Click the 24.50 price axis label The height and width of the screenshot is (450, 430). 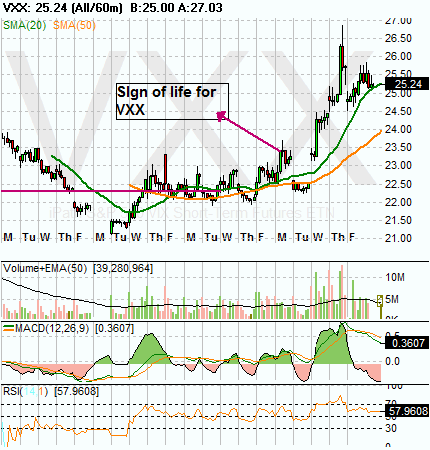click(x=398, y=111)
